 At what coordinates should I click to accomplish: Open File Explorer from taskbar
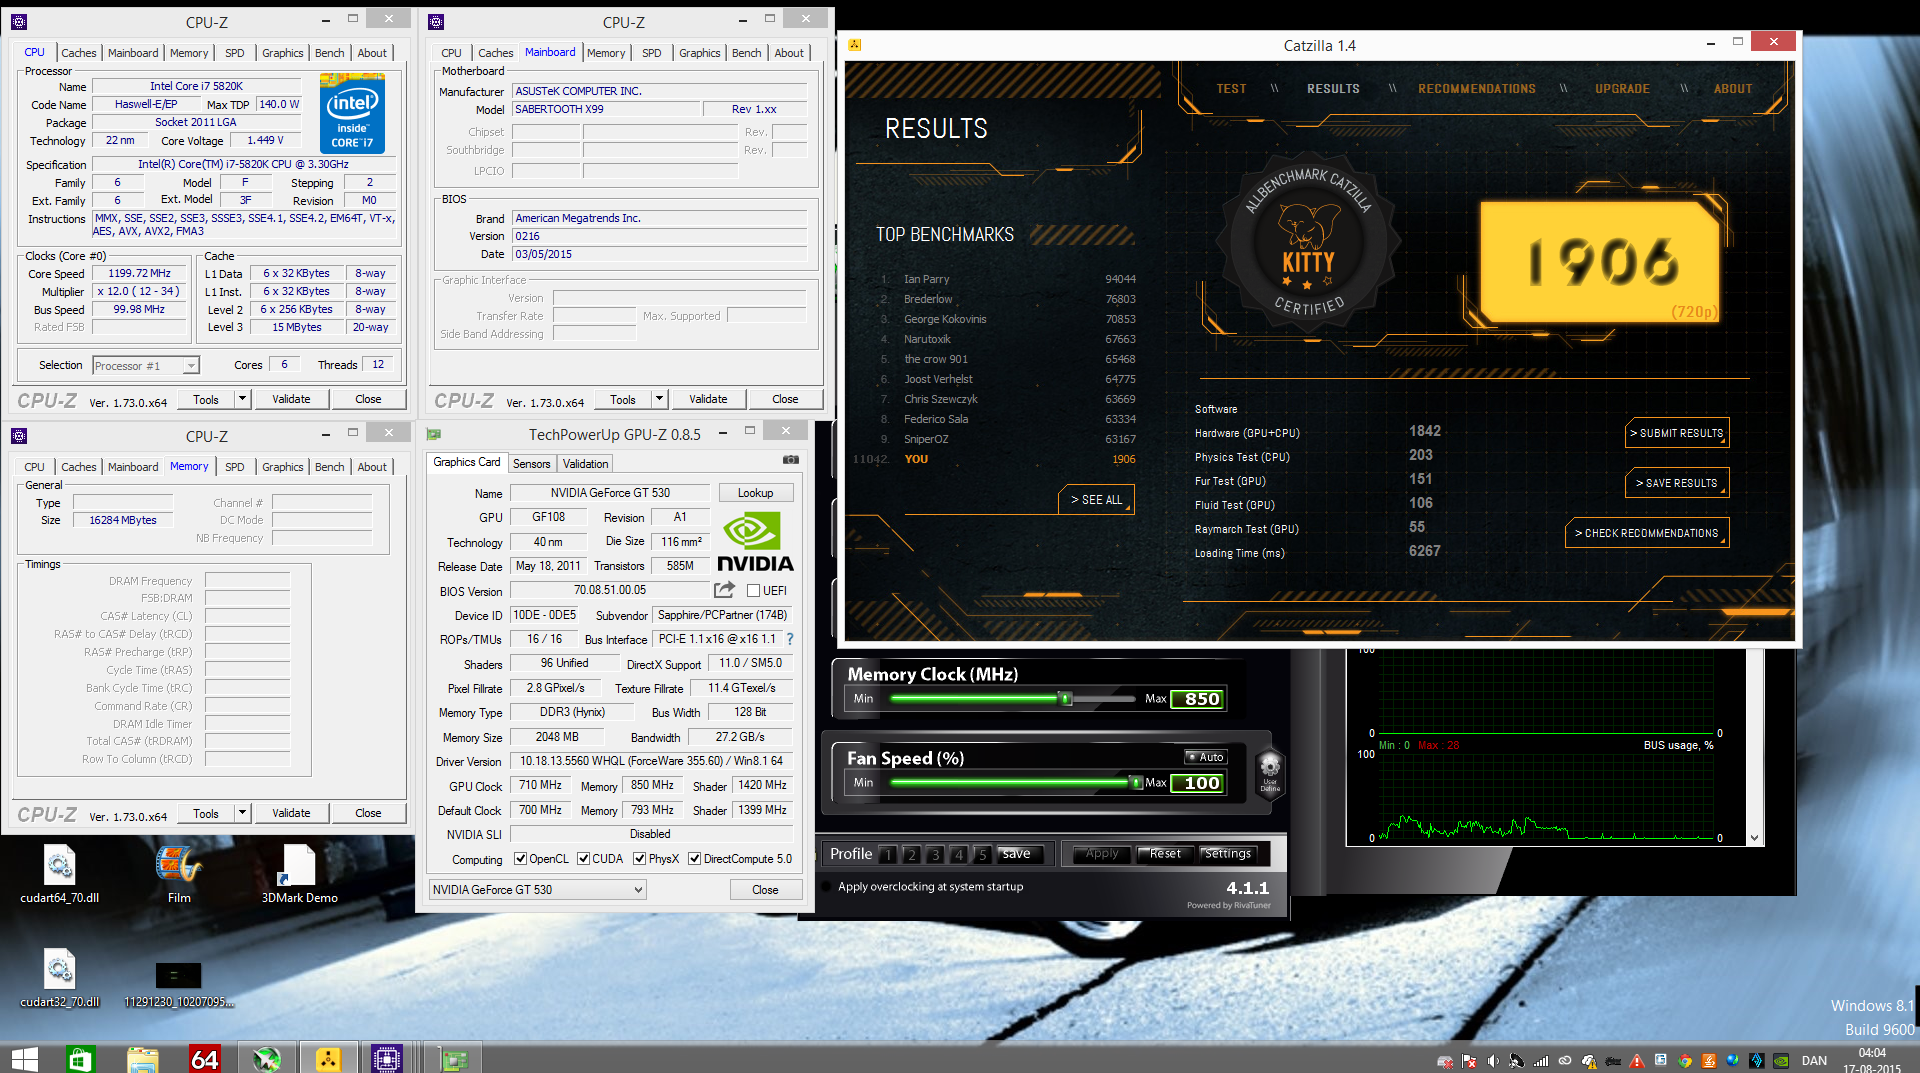(142, 1058)
